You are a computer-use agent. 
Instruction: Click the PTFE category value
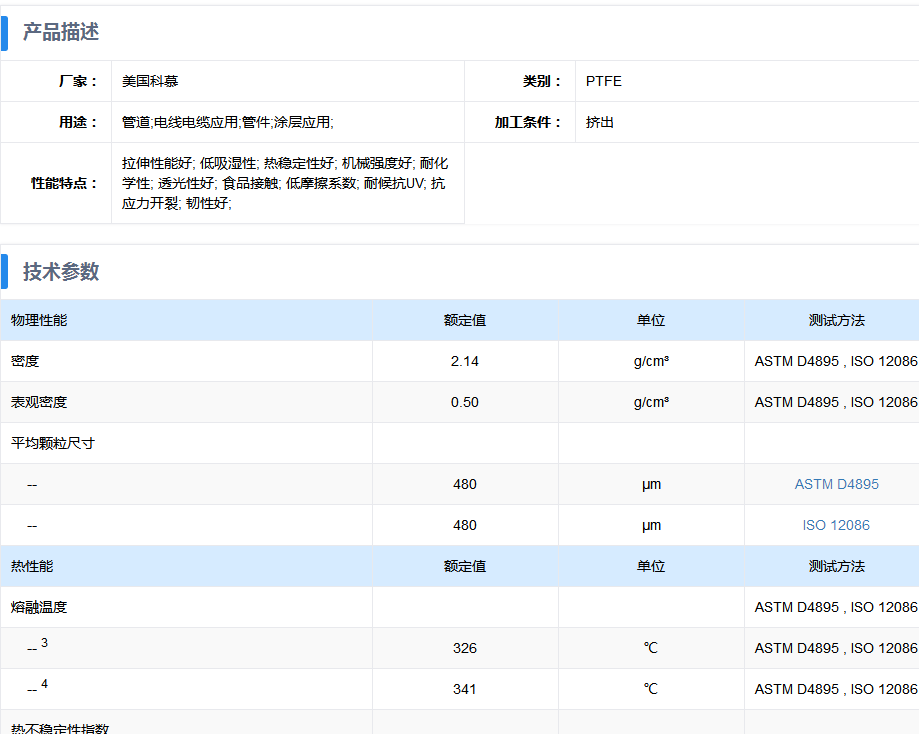(x=604, y=81)
